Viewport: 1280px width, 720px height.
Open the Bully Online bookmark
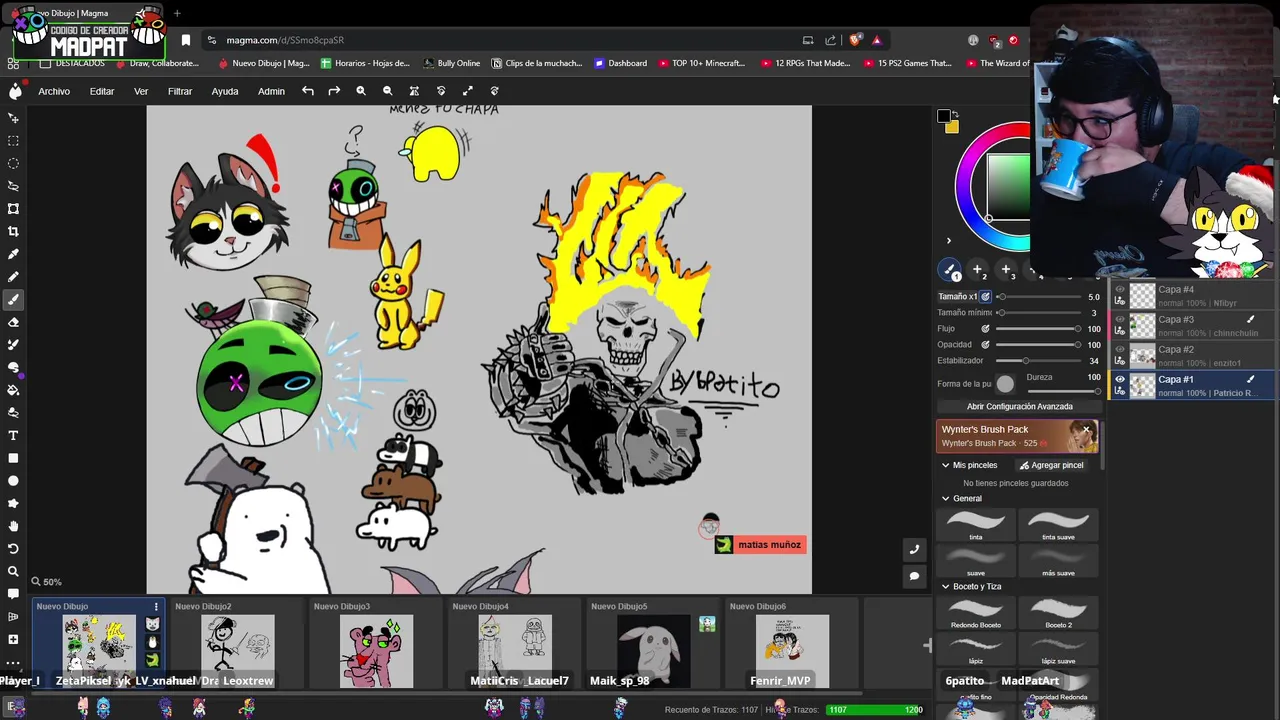pyautogui.click(x=451, y=63)
